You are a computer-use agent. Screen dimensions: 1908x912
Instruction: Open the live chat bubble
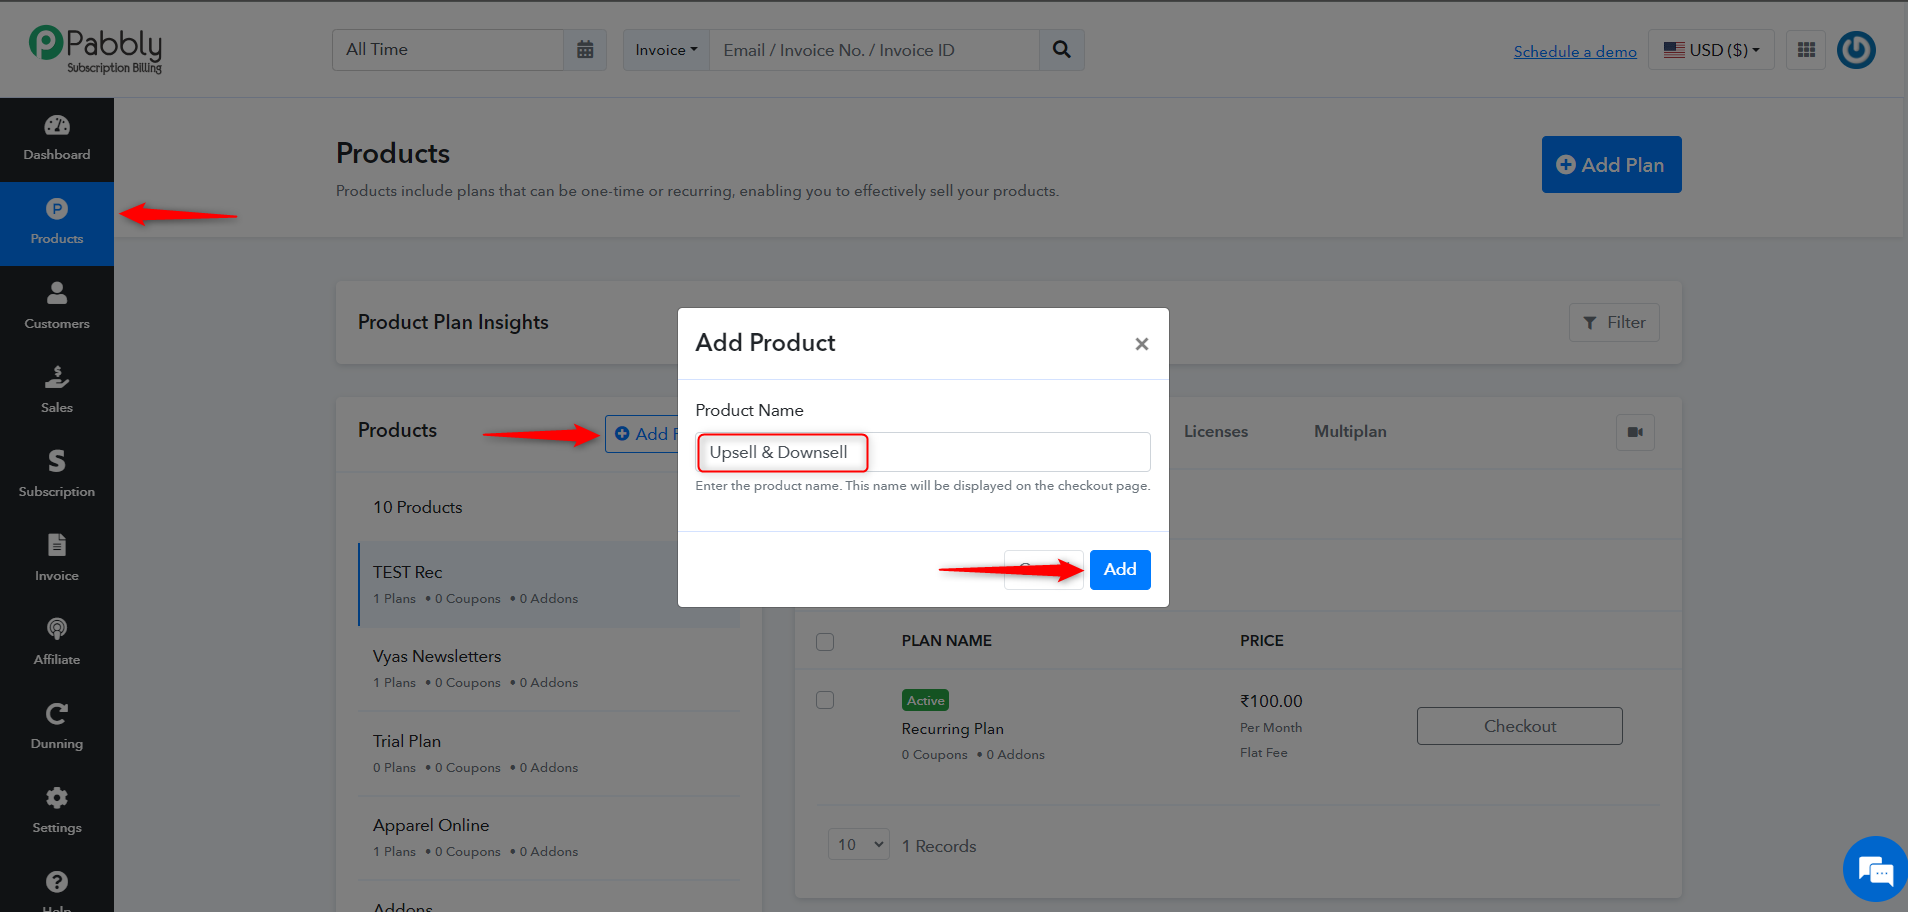coord(1875,870)
